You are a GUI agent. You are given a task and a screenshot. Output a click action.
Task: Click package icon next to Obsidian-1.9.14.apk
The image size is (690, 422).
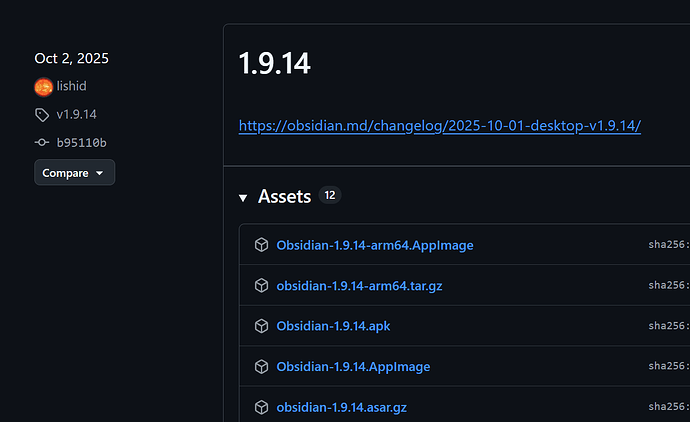pyautogui.click(x=261, y=326)
